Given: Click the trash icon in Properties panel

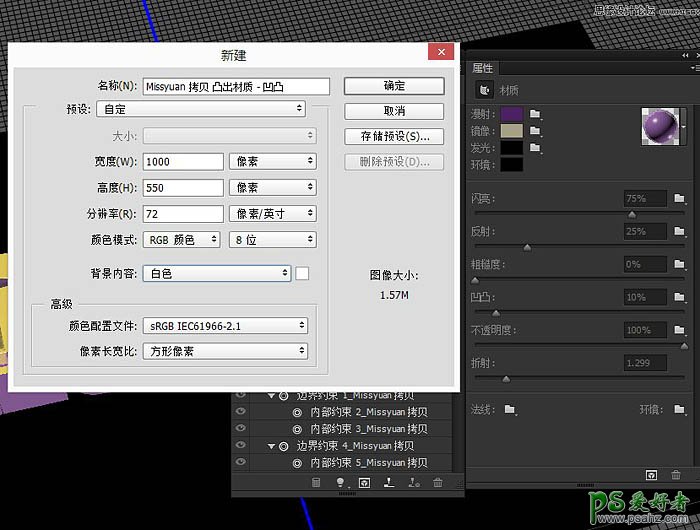Looking at the screenshot, I should click(x=676, y=474).
